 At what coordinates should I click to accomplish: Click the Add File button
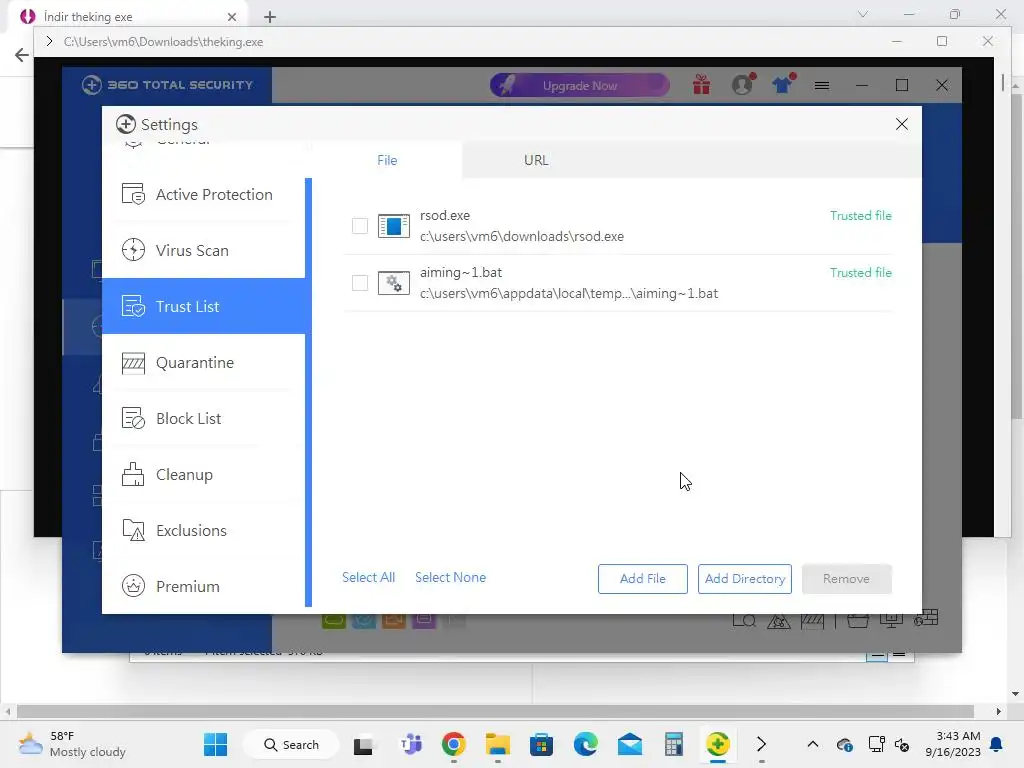click(643, 579)
